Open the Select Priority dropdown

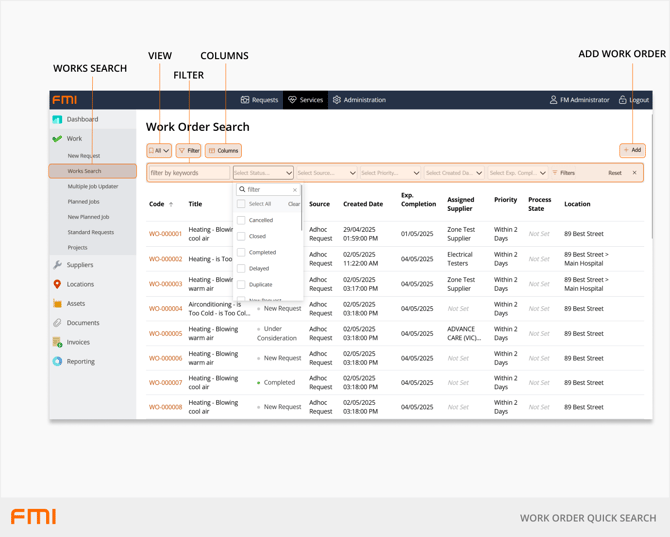tap(391, 173)
